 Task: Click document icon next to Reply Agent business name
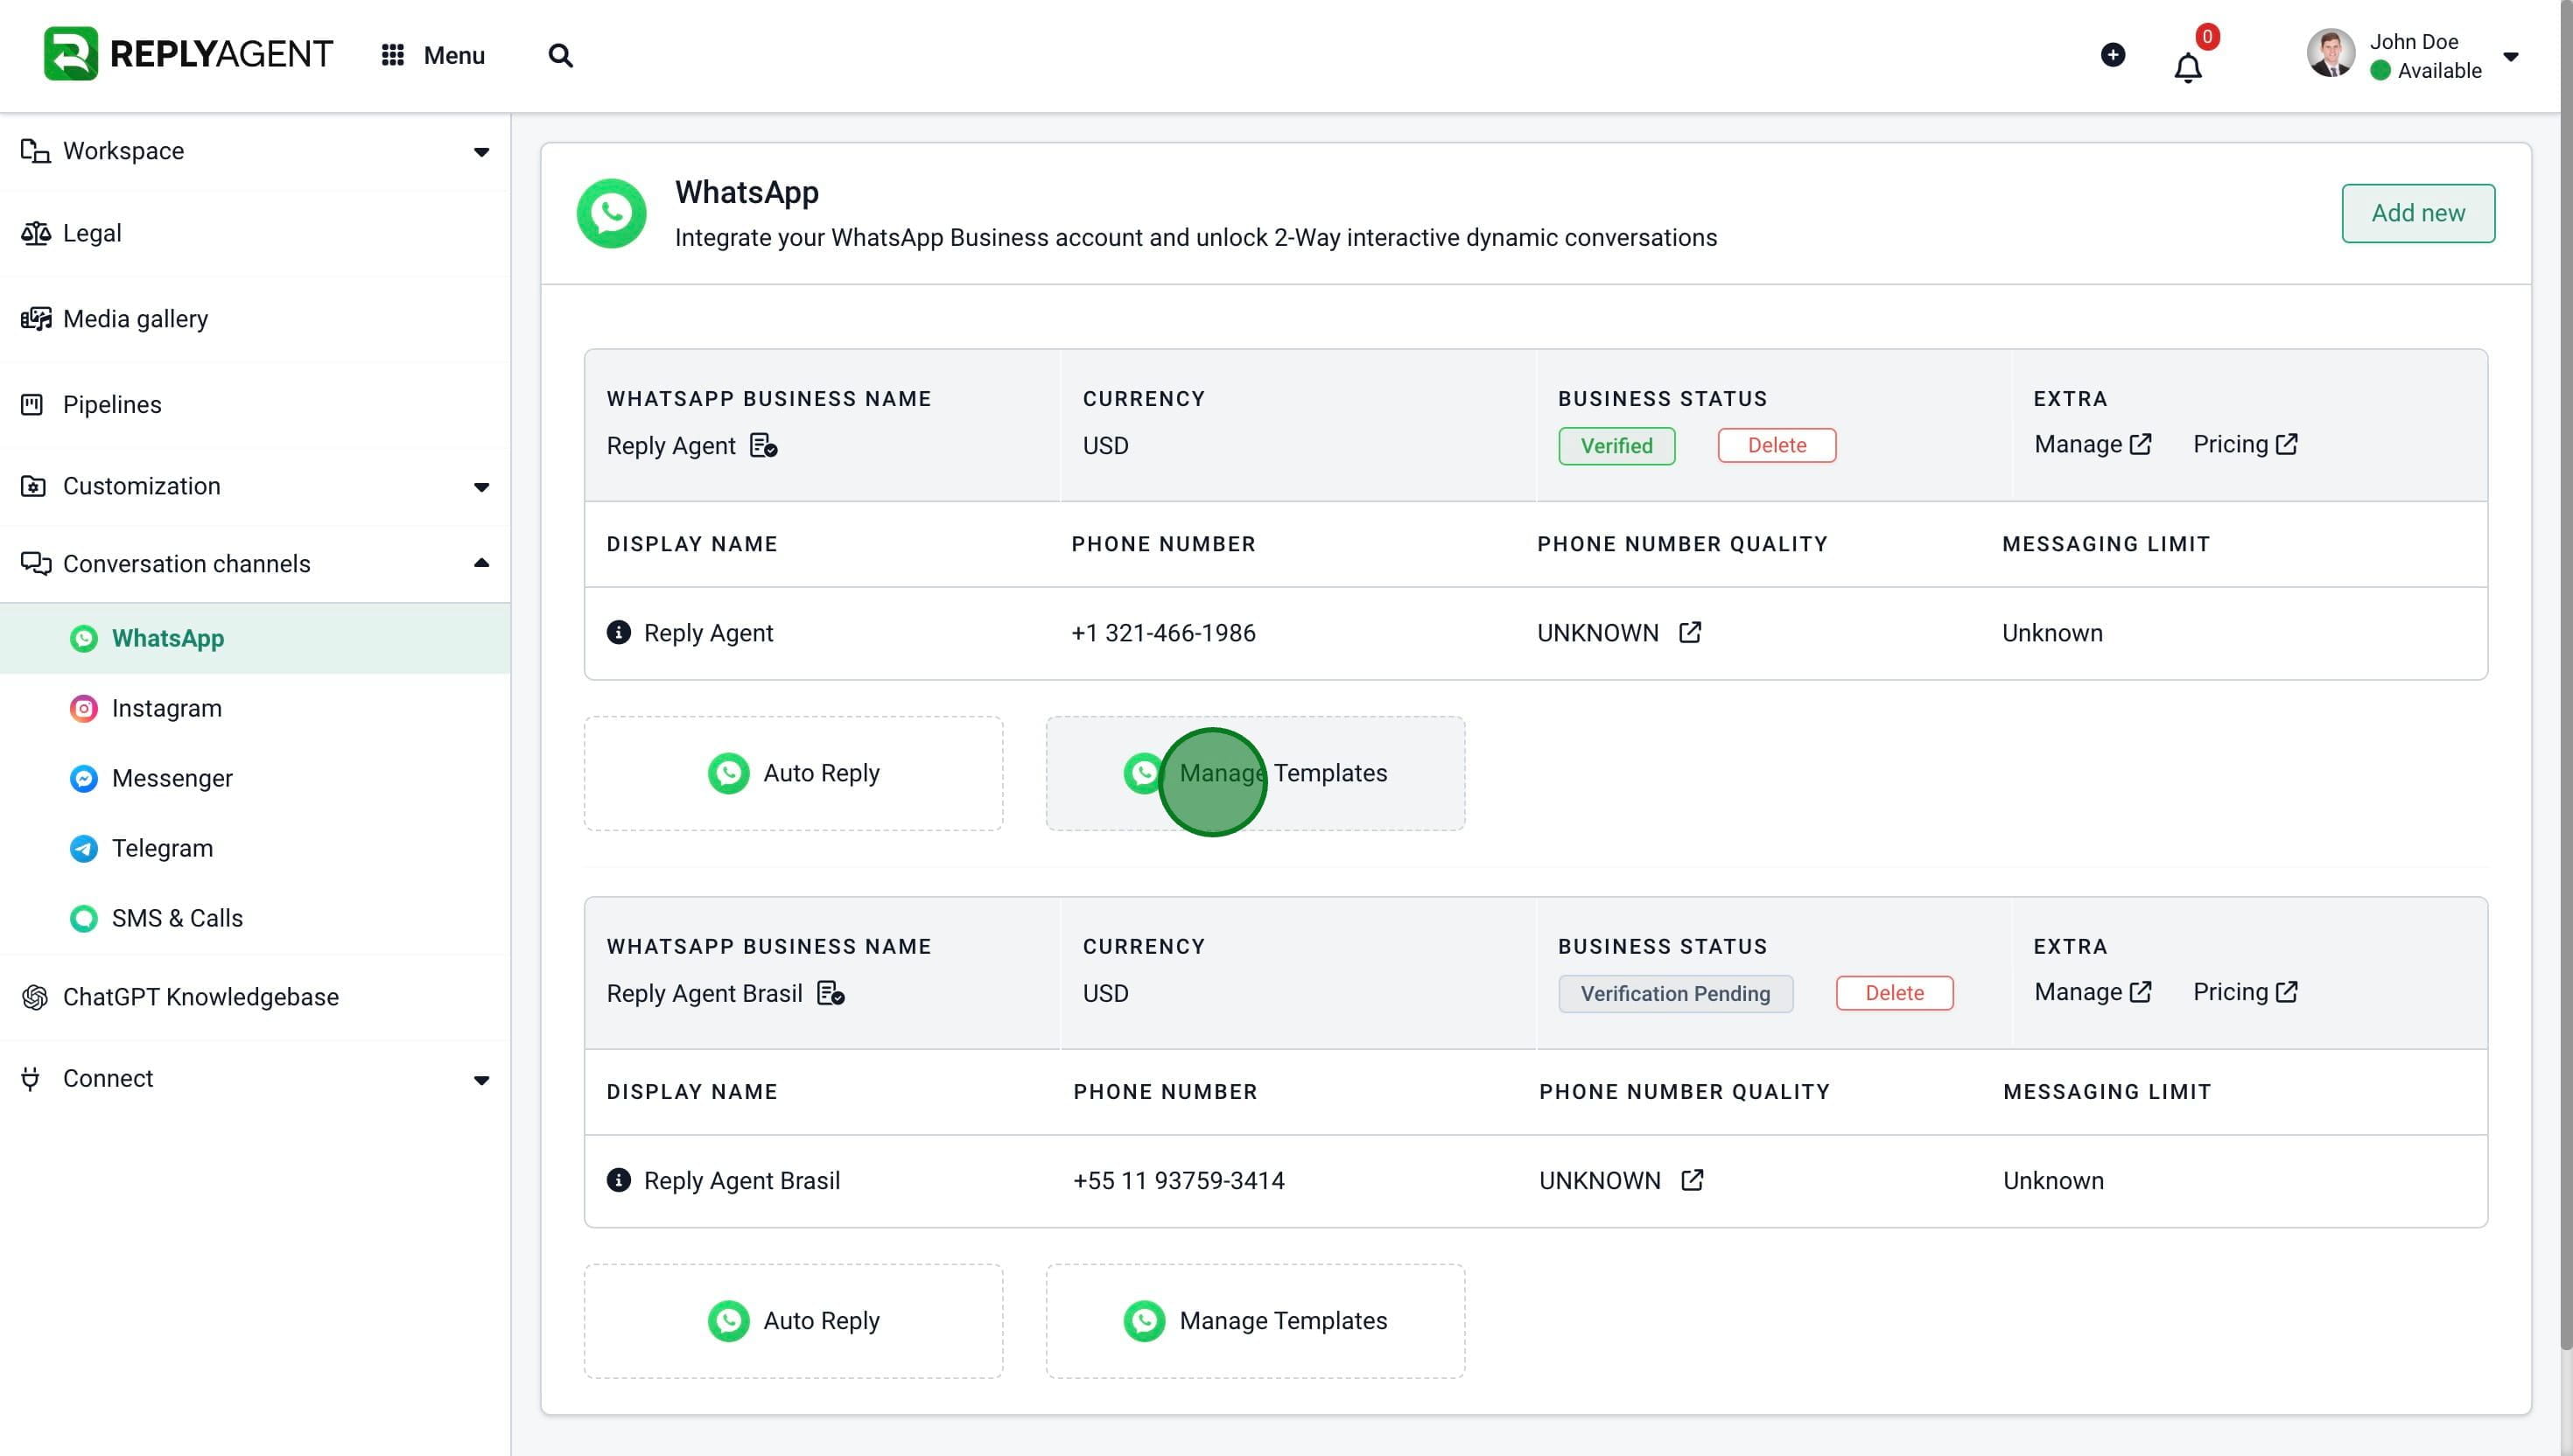click(x=764, y=445)
